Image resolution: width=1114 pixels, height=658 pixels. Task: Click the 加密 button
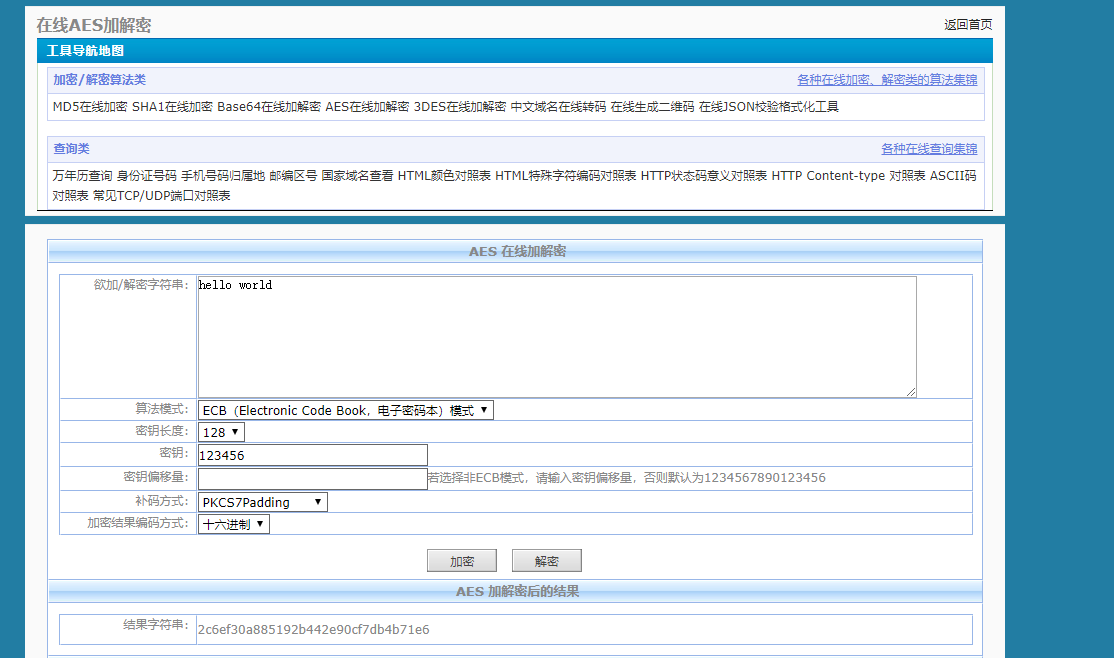pos(462,561)
